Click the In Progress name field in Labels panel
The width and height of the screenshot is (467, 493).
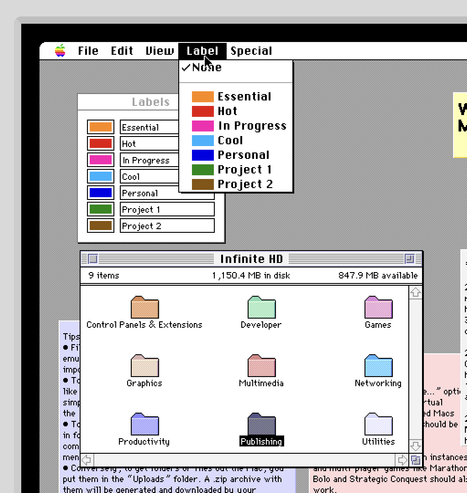point(149,160)
